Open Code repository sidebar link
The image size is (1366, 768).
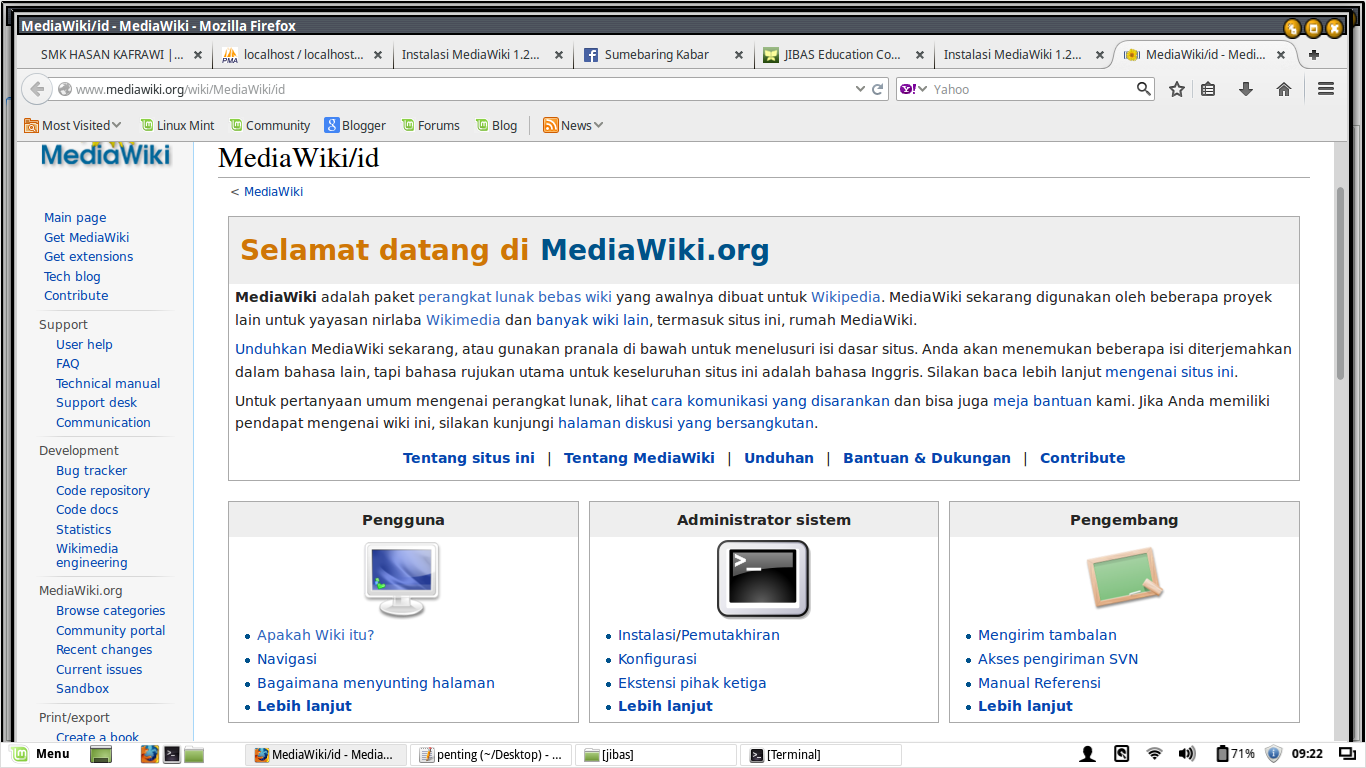(103, 490)
